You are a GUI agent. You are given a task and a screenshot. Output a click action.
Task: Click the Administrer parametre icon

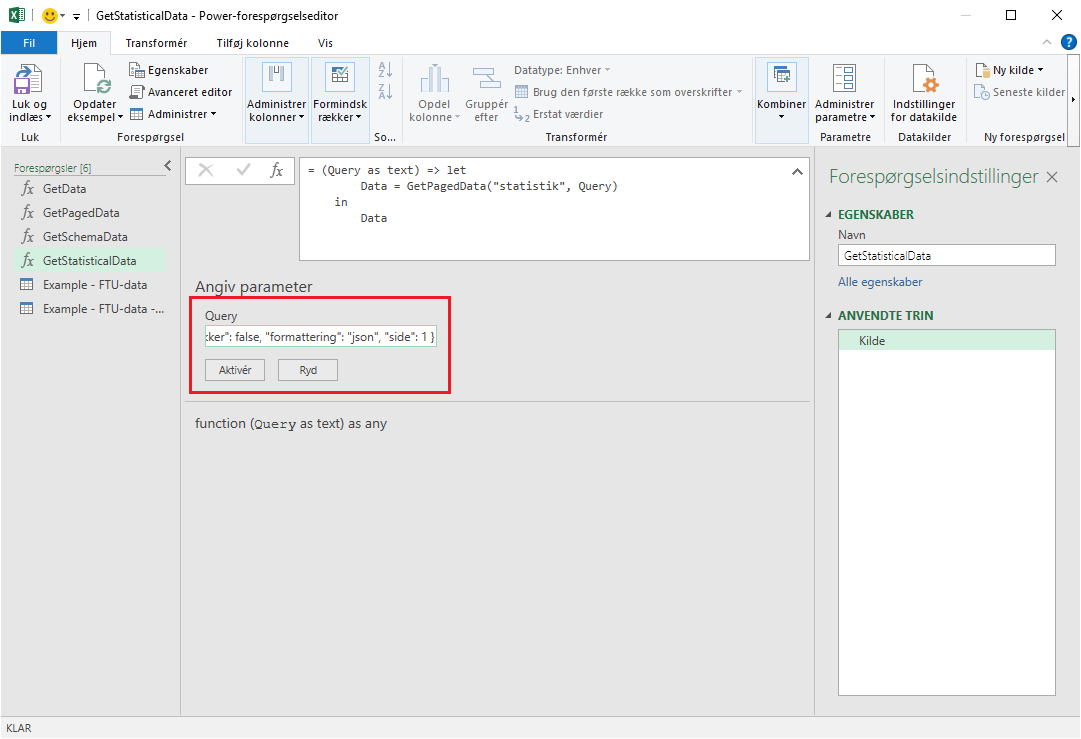tap(844, 80)
